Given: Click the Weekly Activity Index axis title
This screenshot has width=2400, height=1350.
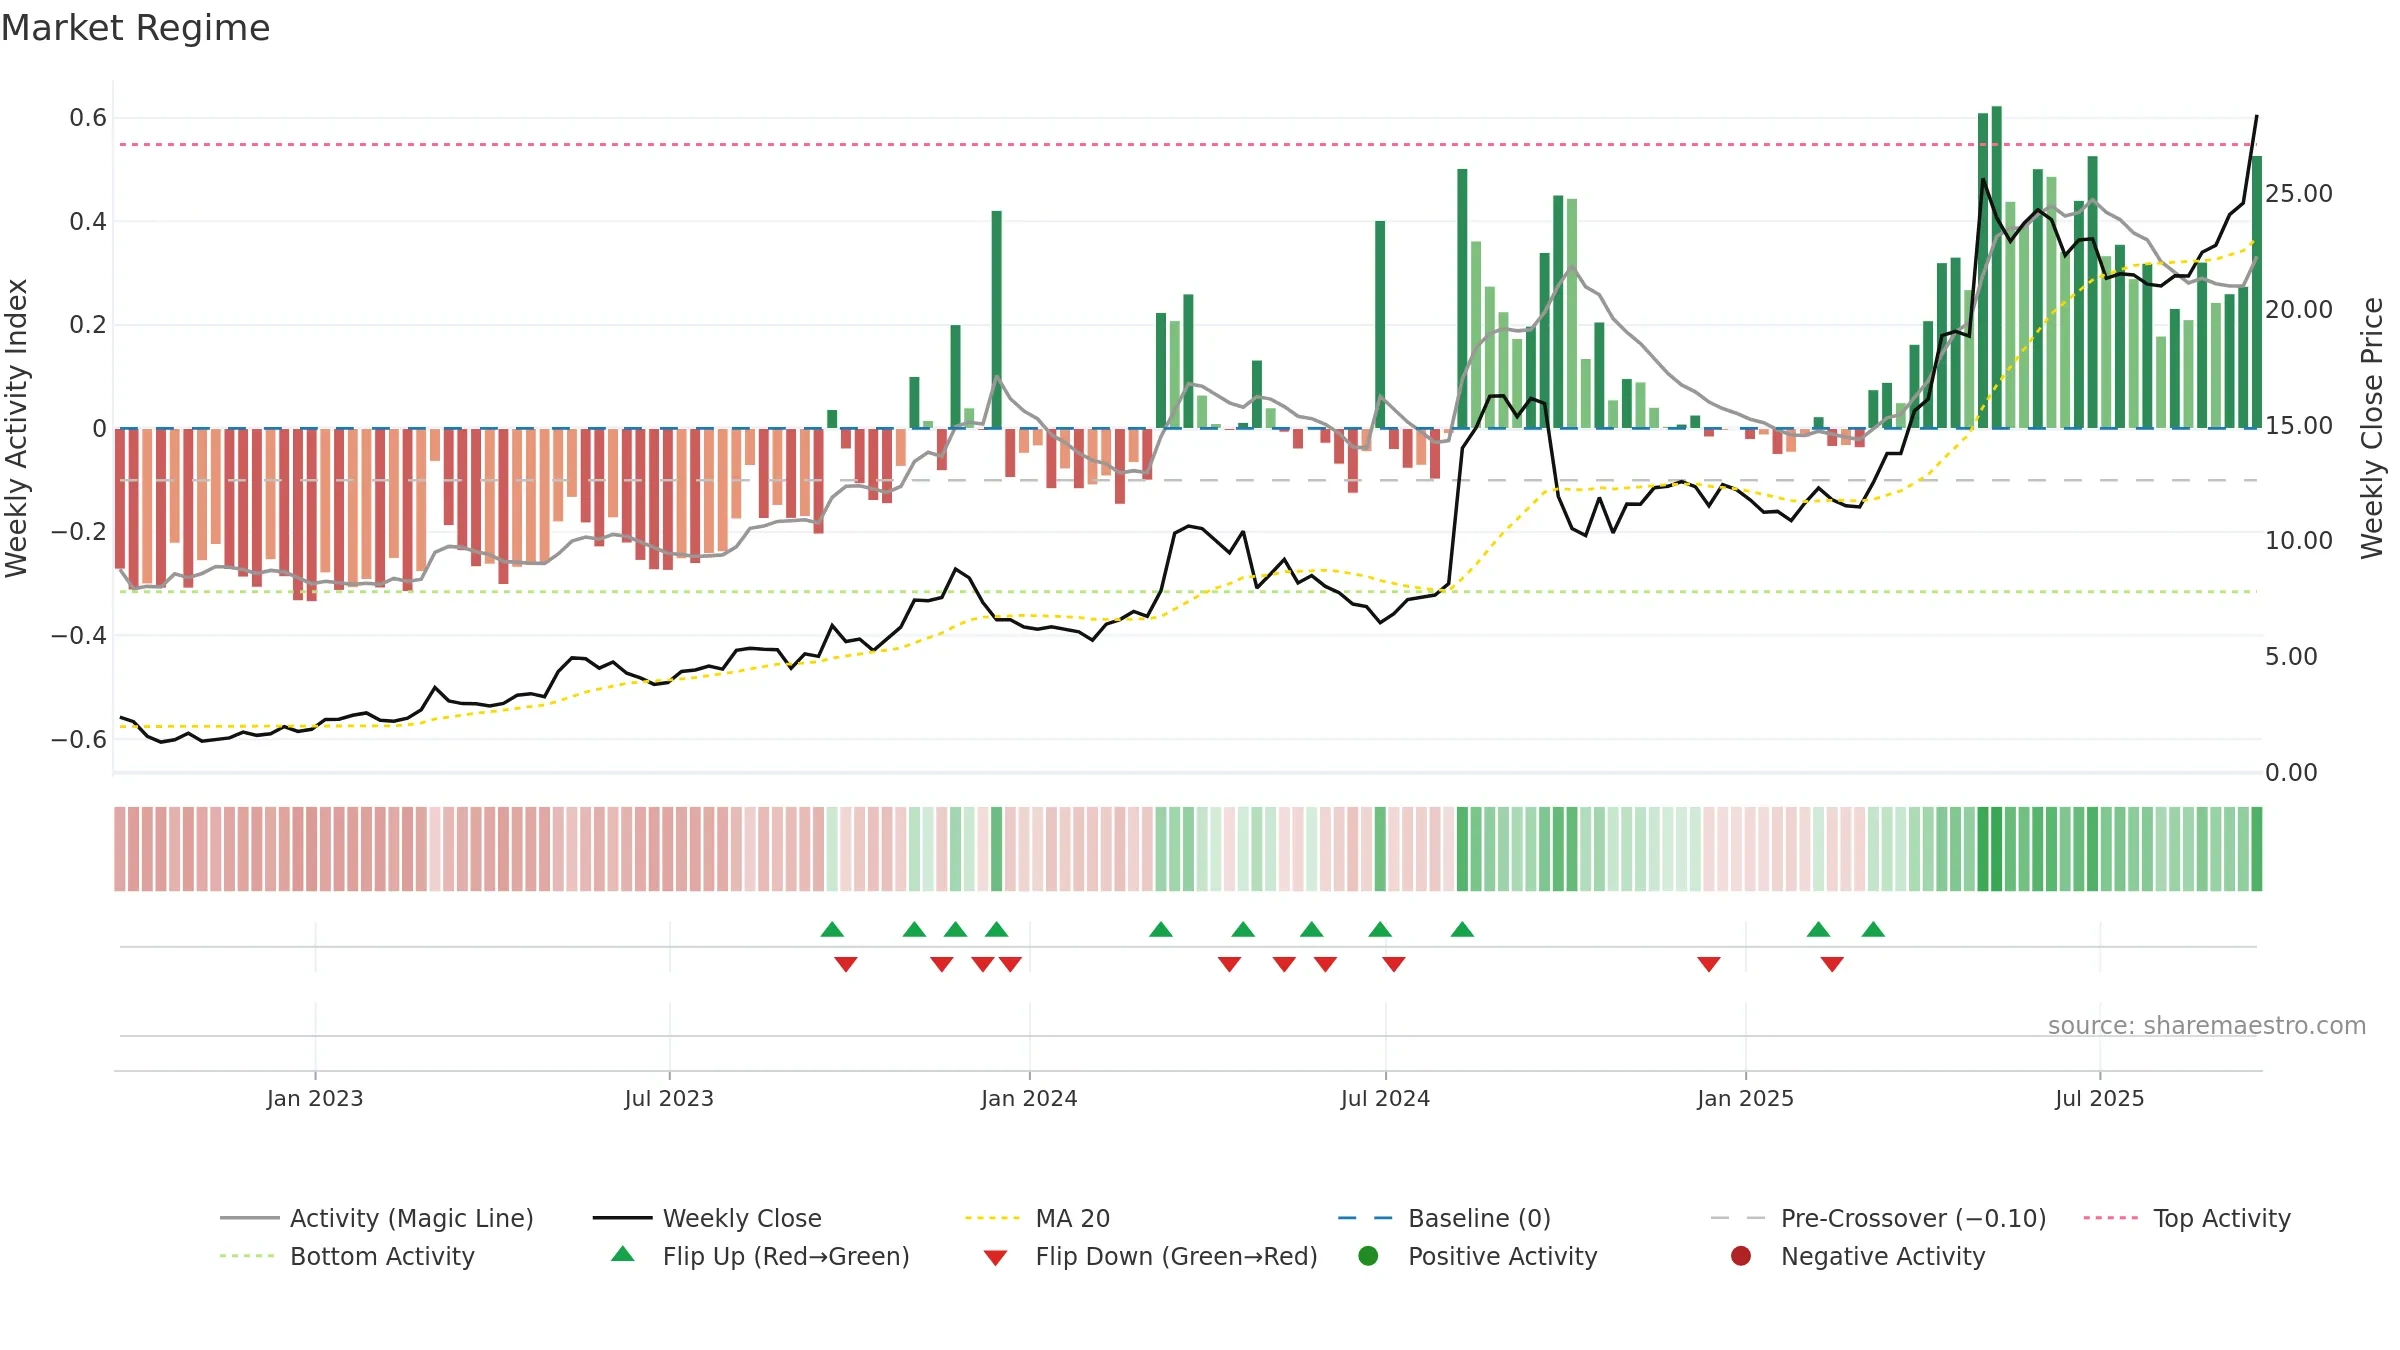Looking at the screenshot, I should 17,428.
